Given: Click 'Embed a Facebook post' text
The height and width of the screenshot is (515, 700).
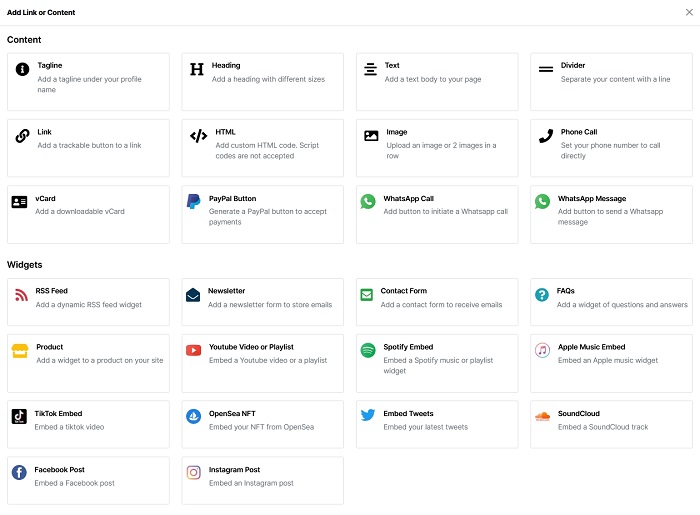Looking at the screenshot, I should tap(75, 483).
